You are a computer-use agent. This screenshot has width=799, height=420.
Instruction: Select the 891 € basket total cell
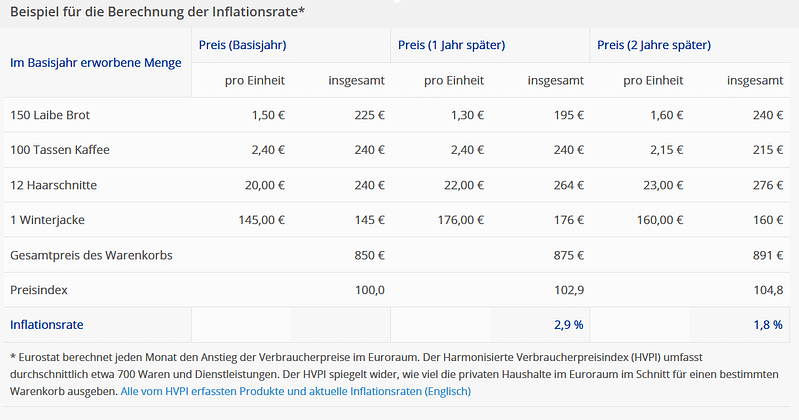click(x=766, y=255)
